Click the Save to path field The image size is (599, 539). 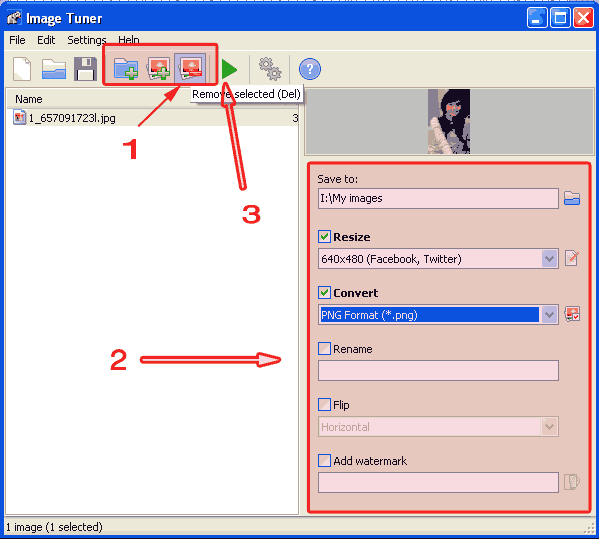point(438,198)
